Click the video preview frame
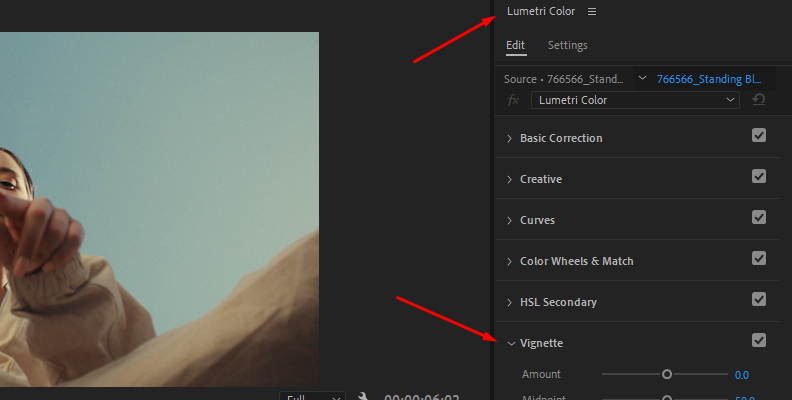Screen dimensions: 792x400 [x=159, y=209]
